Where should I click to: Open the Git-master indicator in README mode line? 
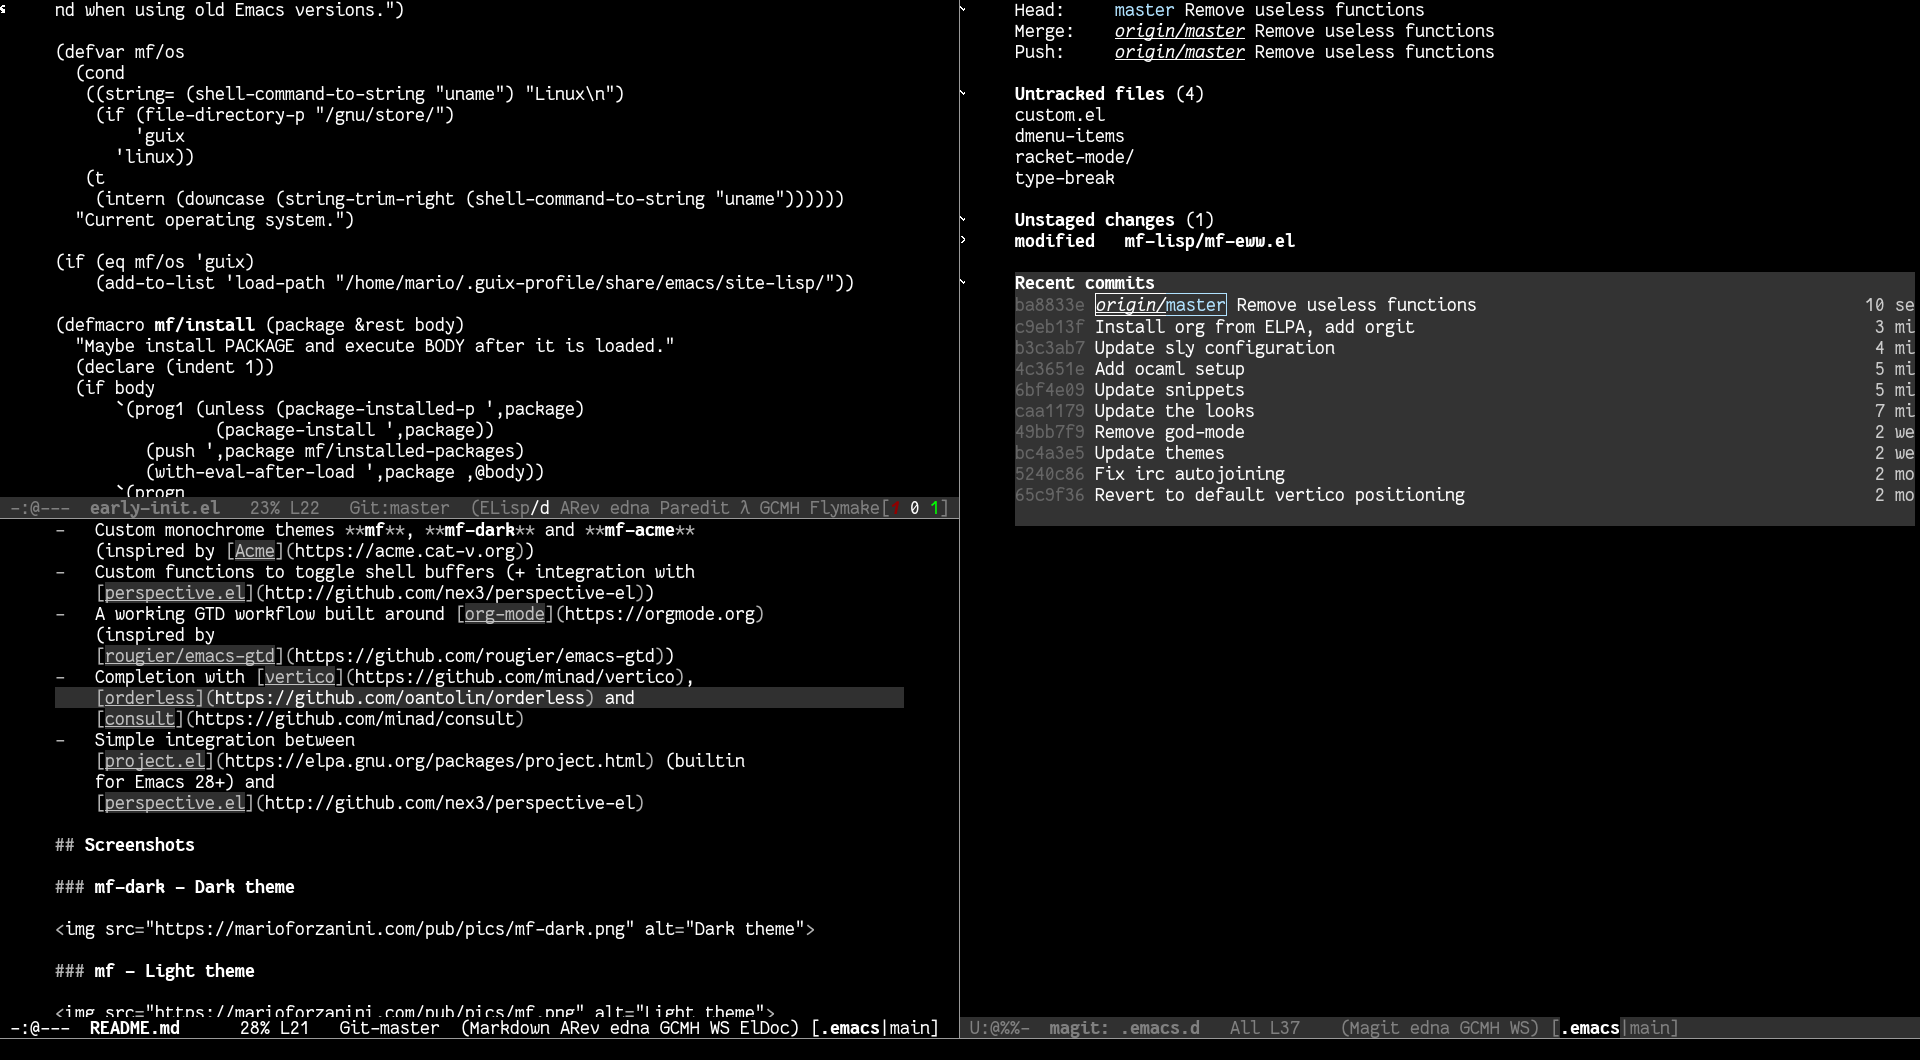tap(389, 1028)
